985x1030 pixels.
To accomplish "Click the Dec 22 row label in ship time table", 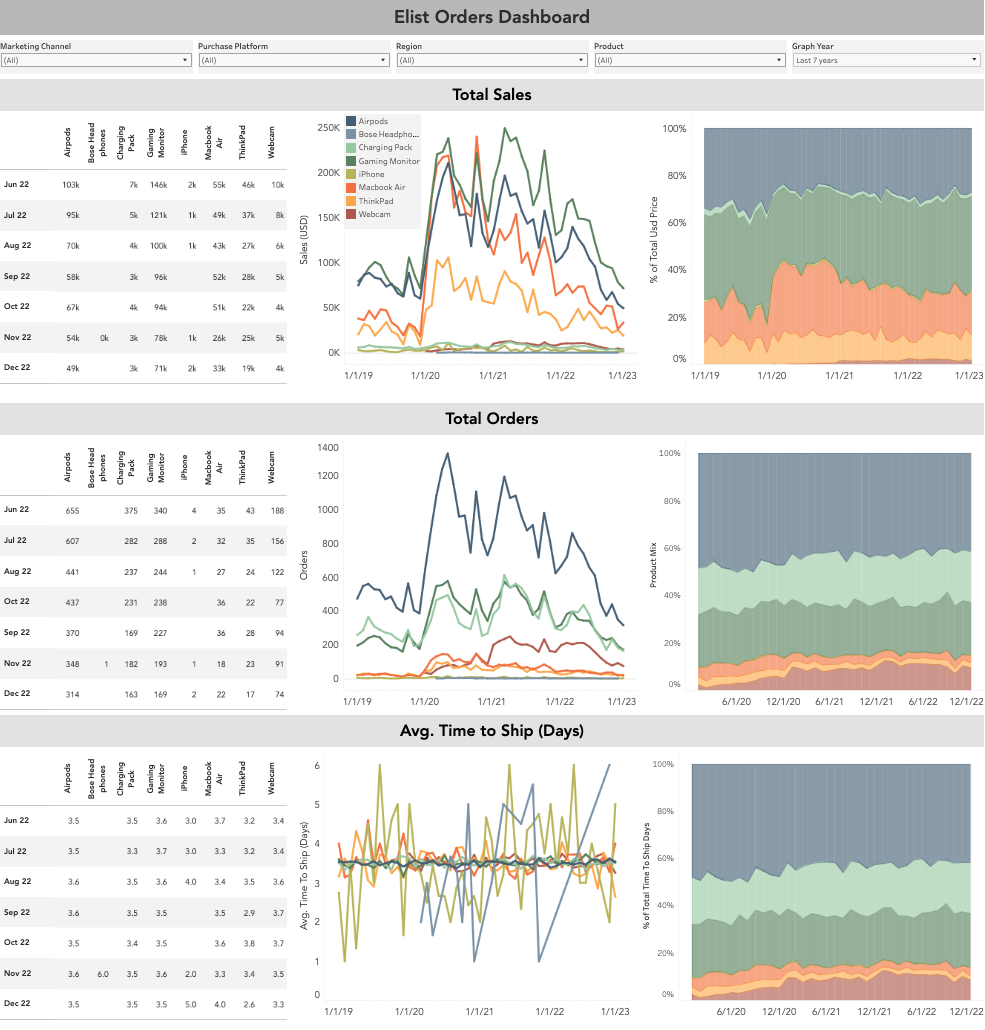I will point(16,1004).
